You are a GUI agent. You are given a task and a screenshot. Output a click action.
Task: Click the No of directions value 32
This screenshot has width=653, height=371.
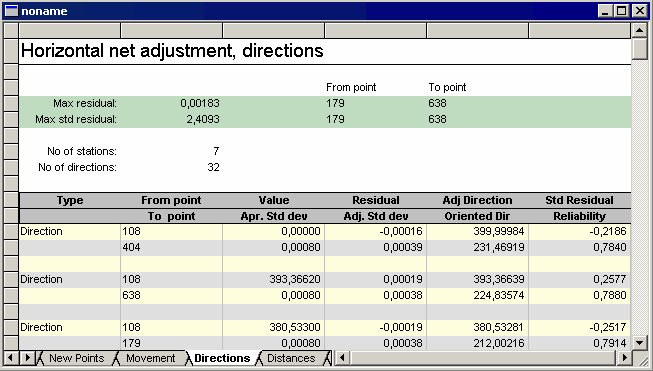(x=213, y=167)
